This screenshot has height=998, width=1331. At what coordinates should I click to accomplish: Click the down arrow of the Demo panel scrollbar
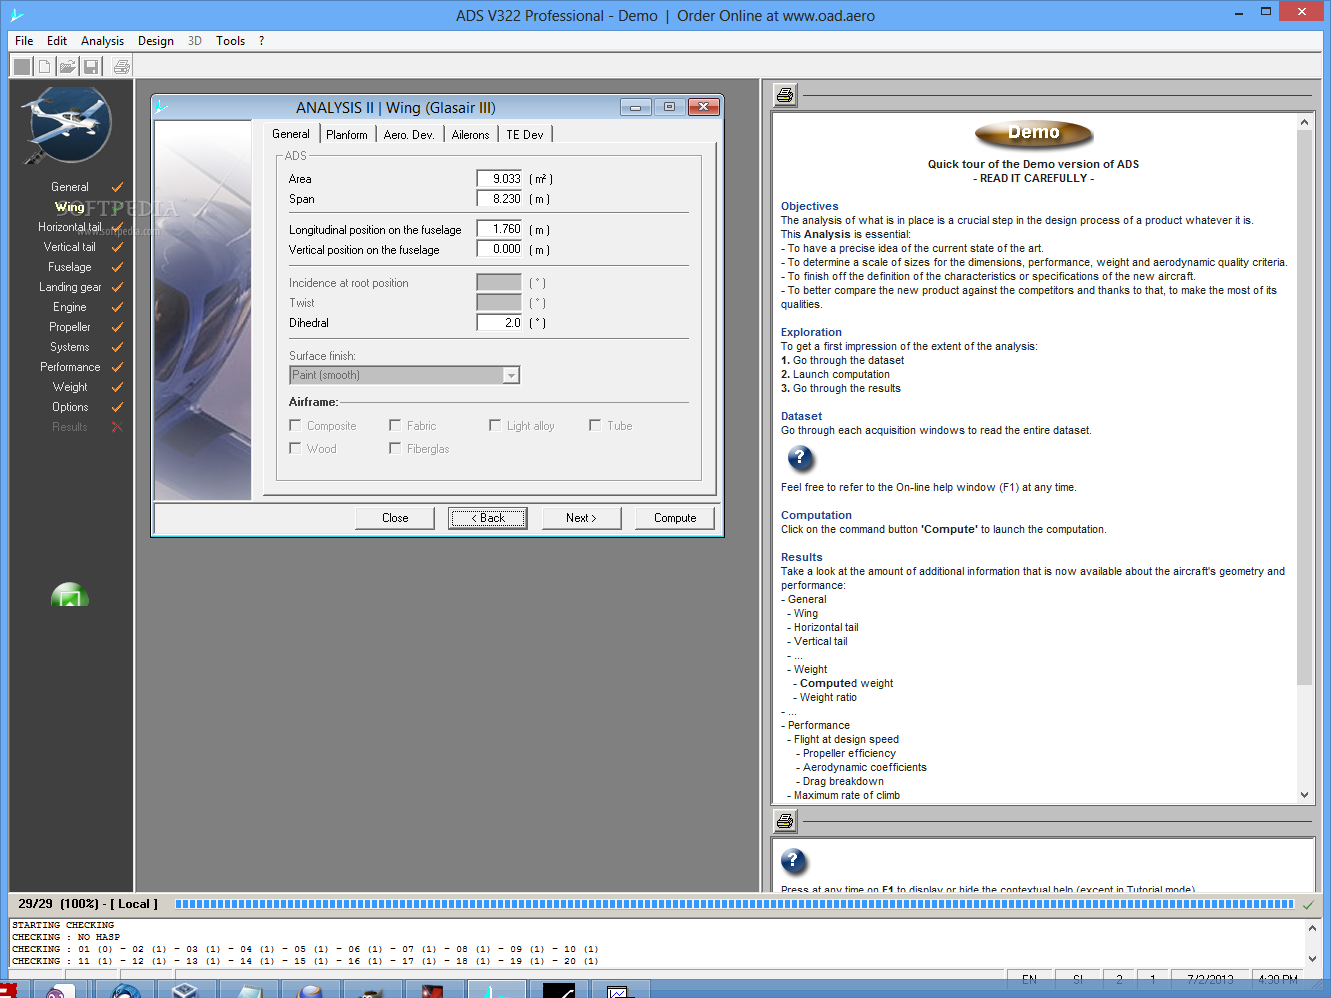pyautogui.click(x=1304, y=795)
